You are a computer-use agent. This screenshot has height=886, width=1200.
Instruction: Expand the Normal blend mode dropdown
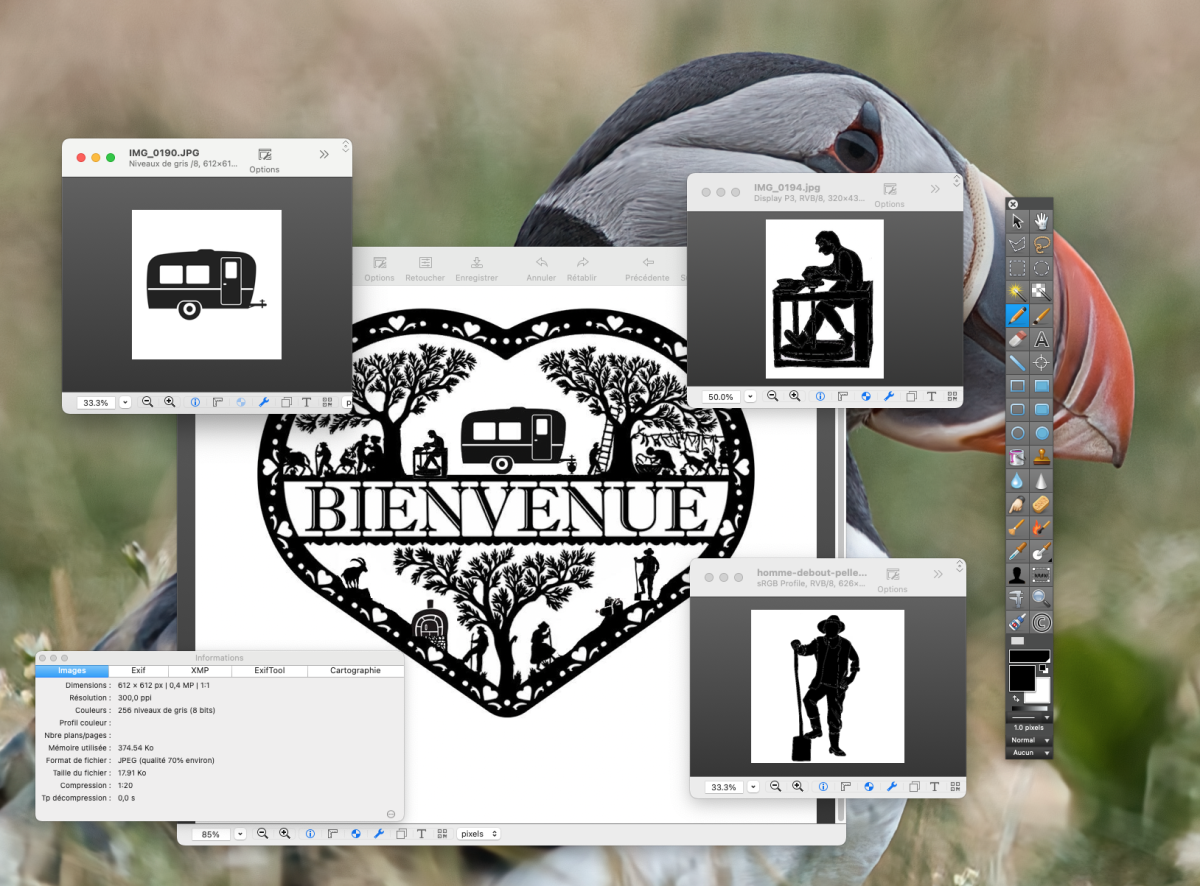pos(1029,740)
